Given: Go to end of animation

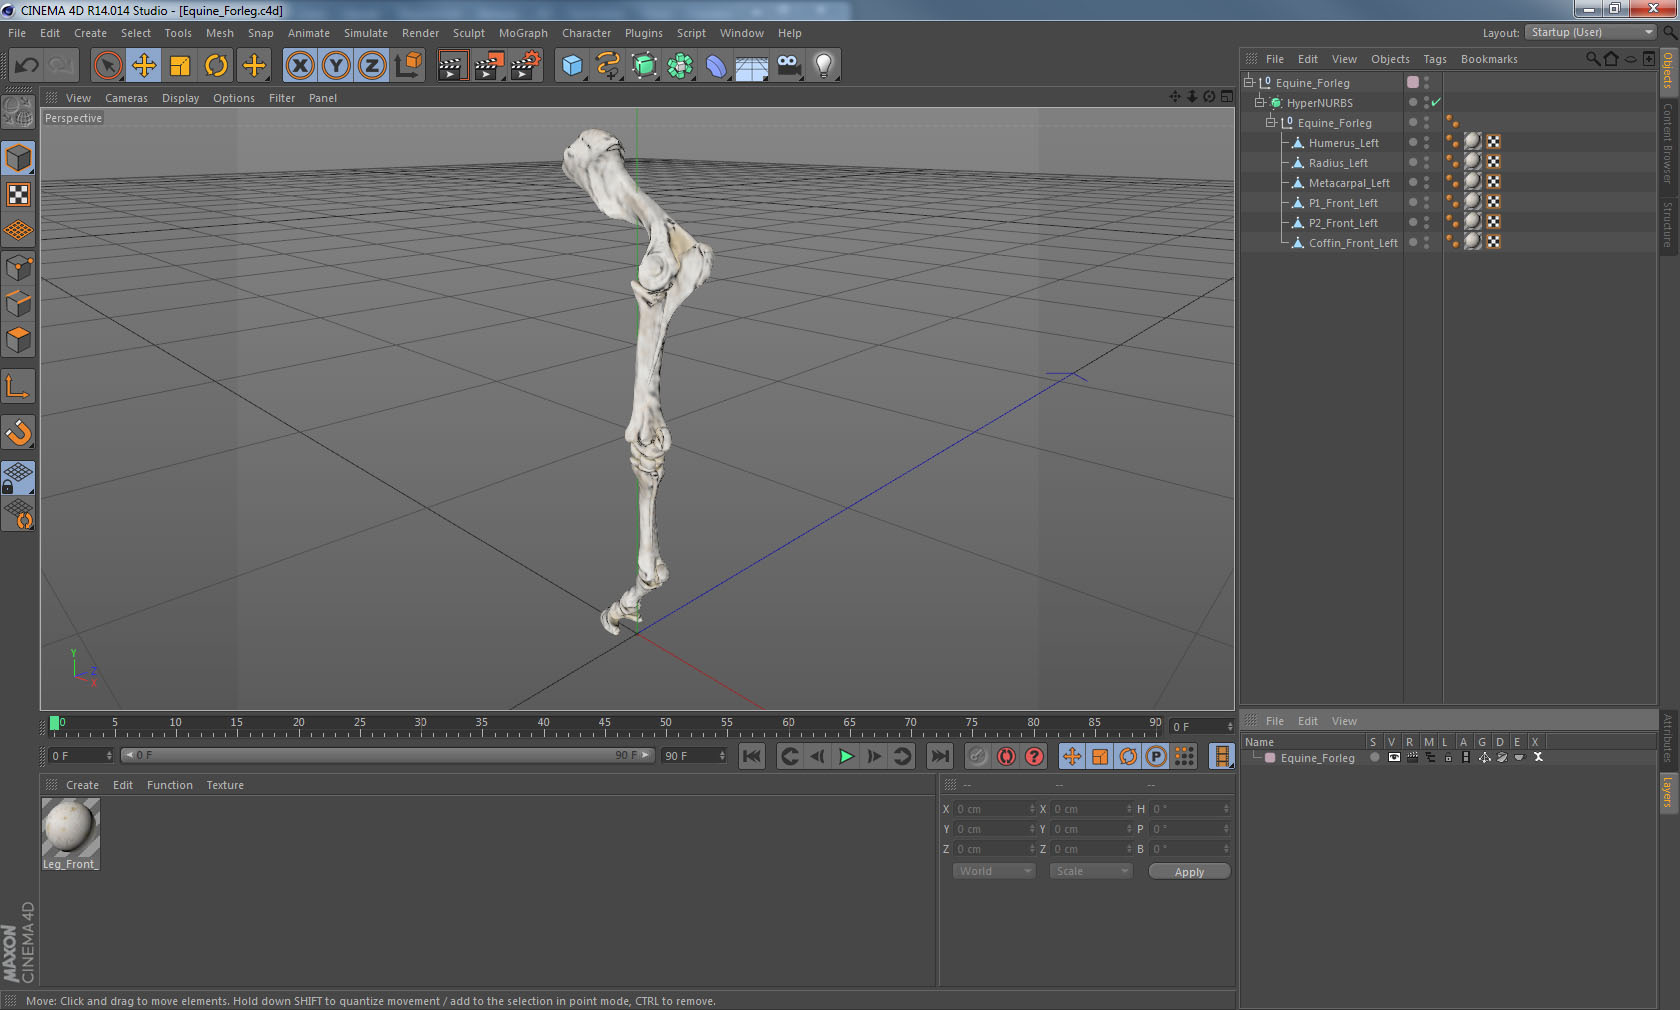Looking at the screenshot, I should [x=940, y=757].
